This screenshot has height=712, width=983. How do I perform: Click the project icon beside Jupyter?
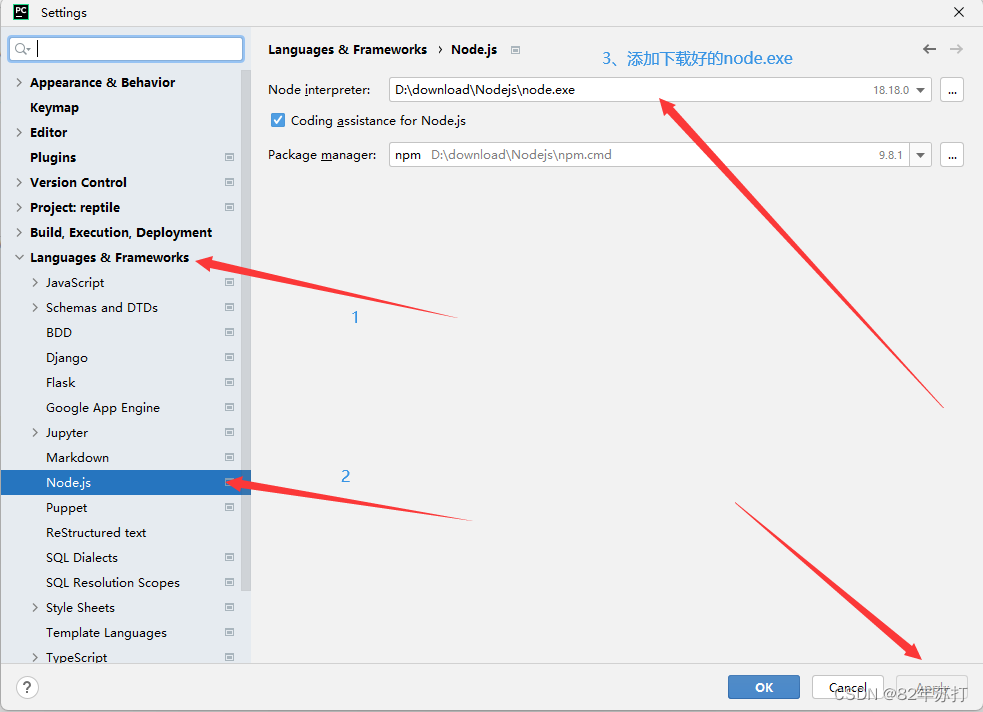tap(229, 432)
